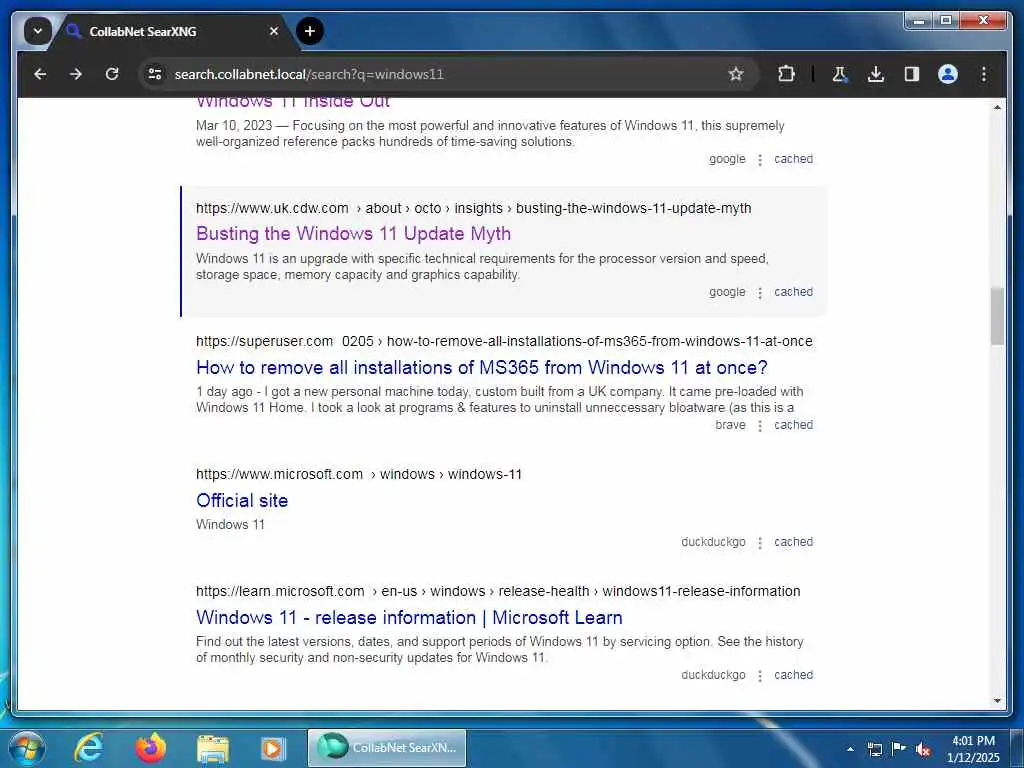Open Windows Explorer folder from taskbar
This screenshot has height=768, width=1024.
tap(212, 749)
